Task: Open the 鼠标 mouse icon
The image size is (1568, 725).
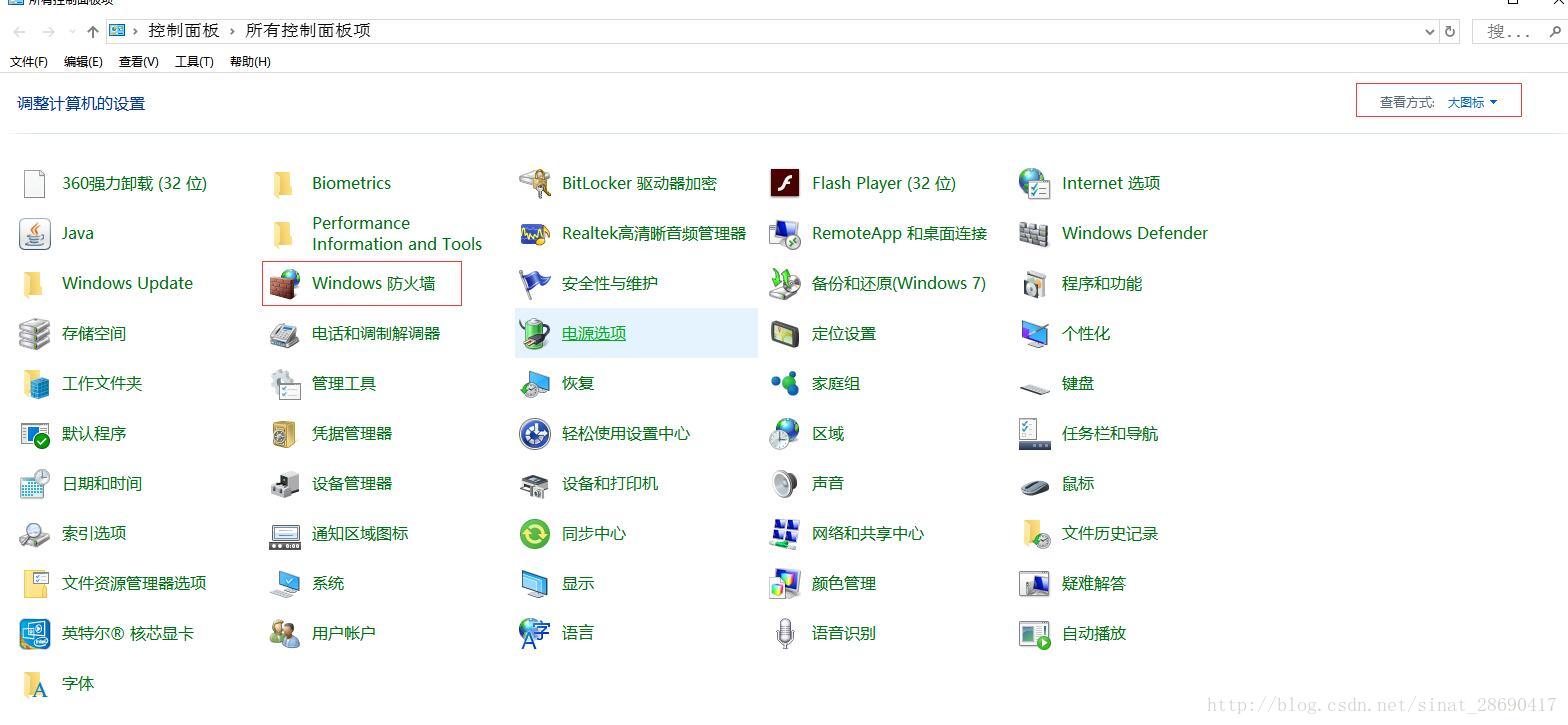Action: click(1034, 486)
